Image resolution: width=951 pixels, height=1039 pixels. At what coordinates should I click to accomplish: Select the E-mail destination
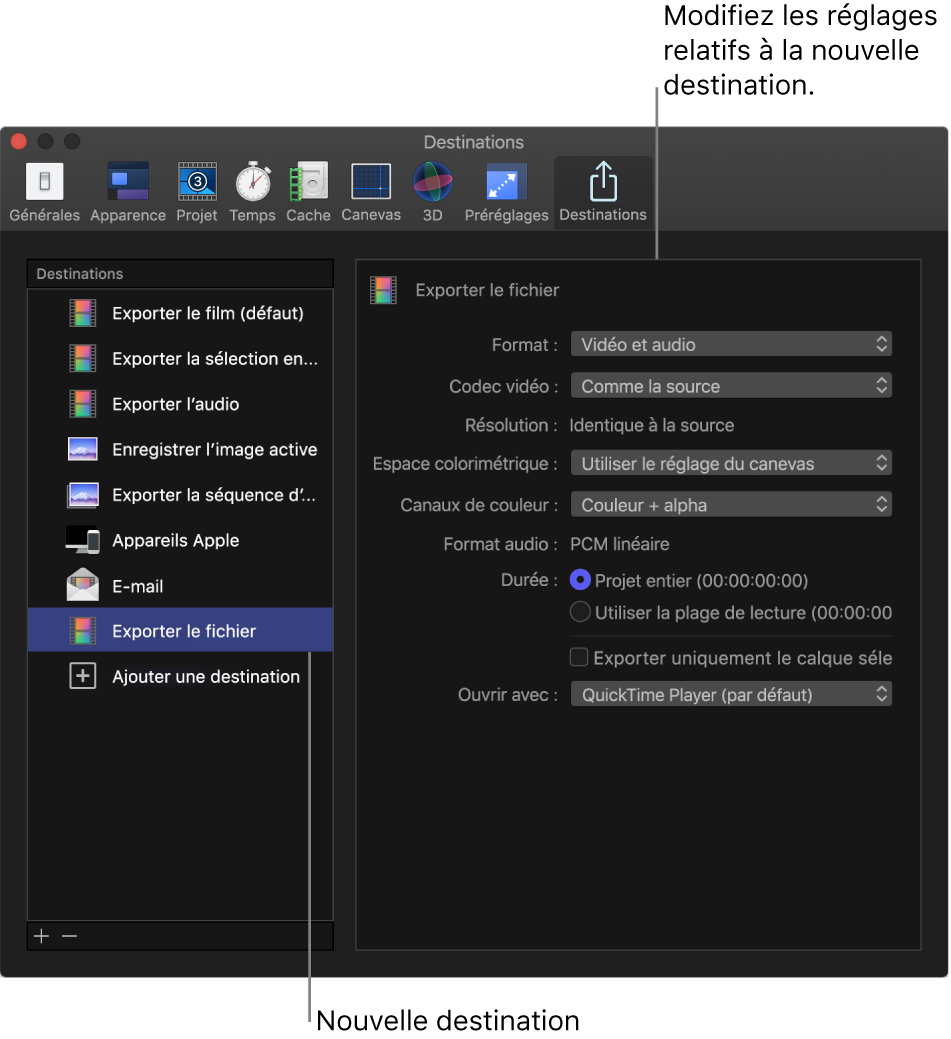click(137, 585)
